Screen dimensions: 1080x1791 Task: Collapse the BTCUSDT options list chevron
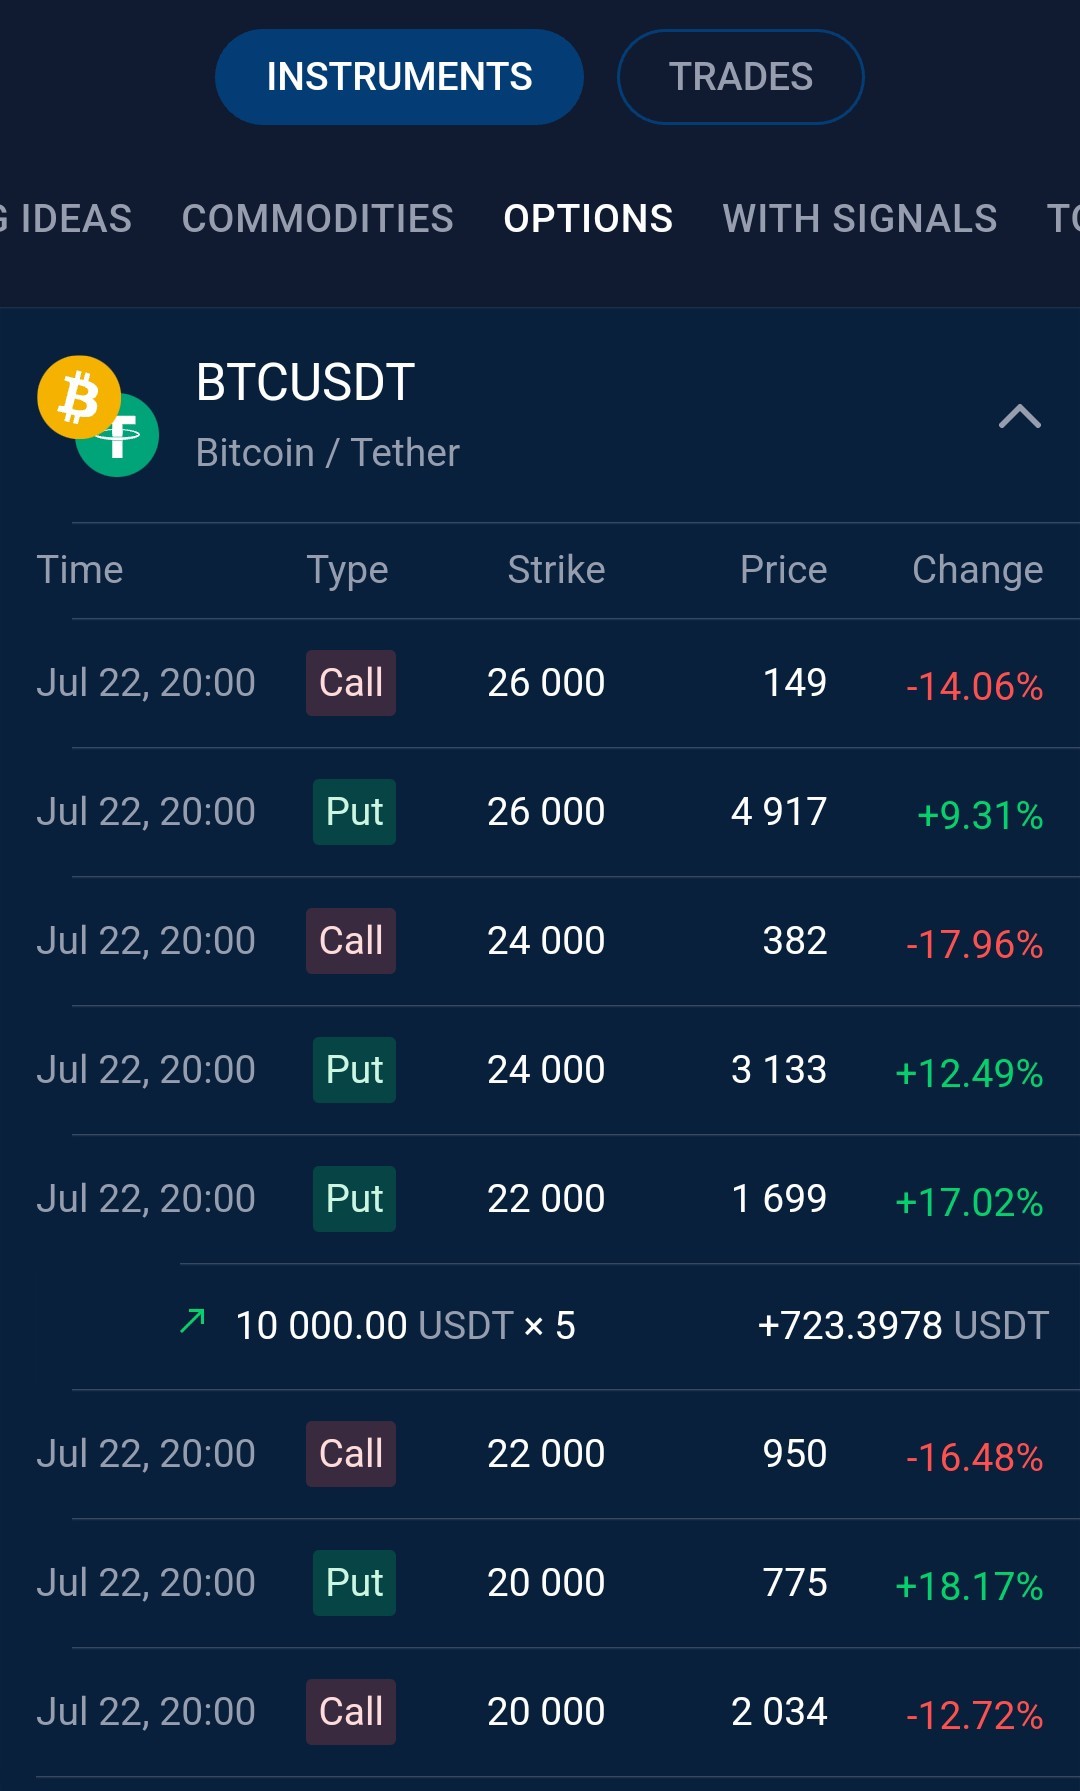1020,416
